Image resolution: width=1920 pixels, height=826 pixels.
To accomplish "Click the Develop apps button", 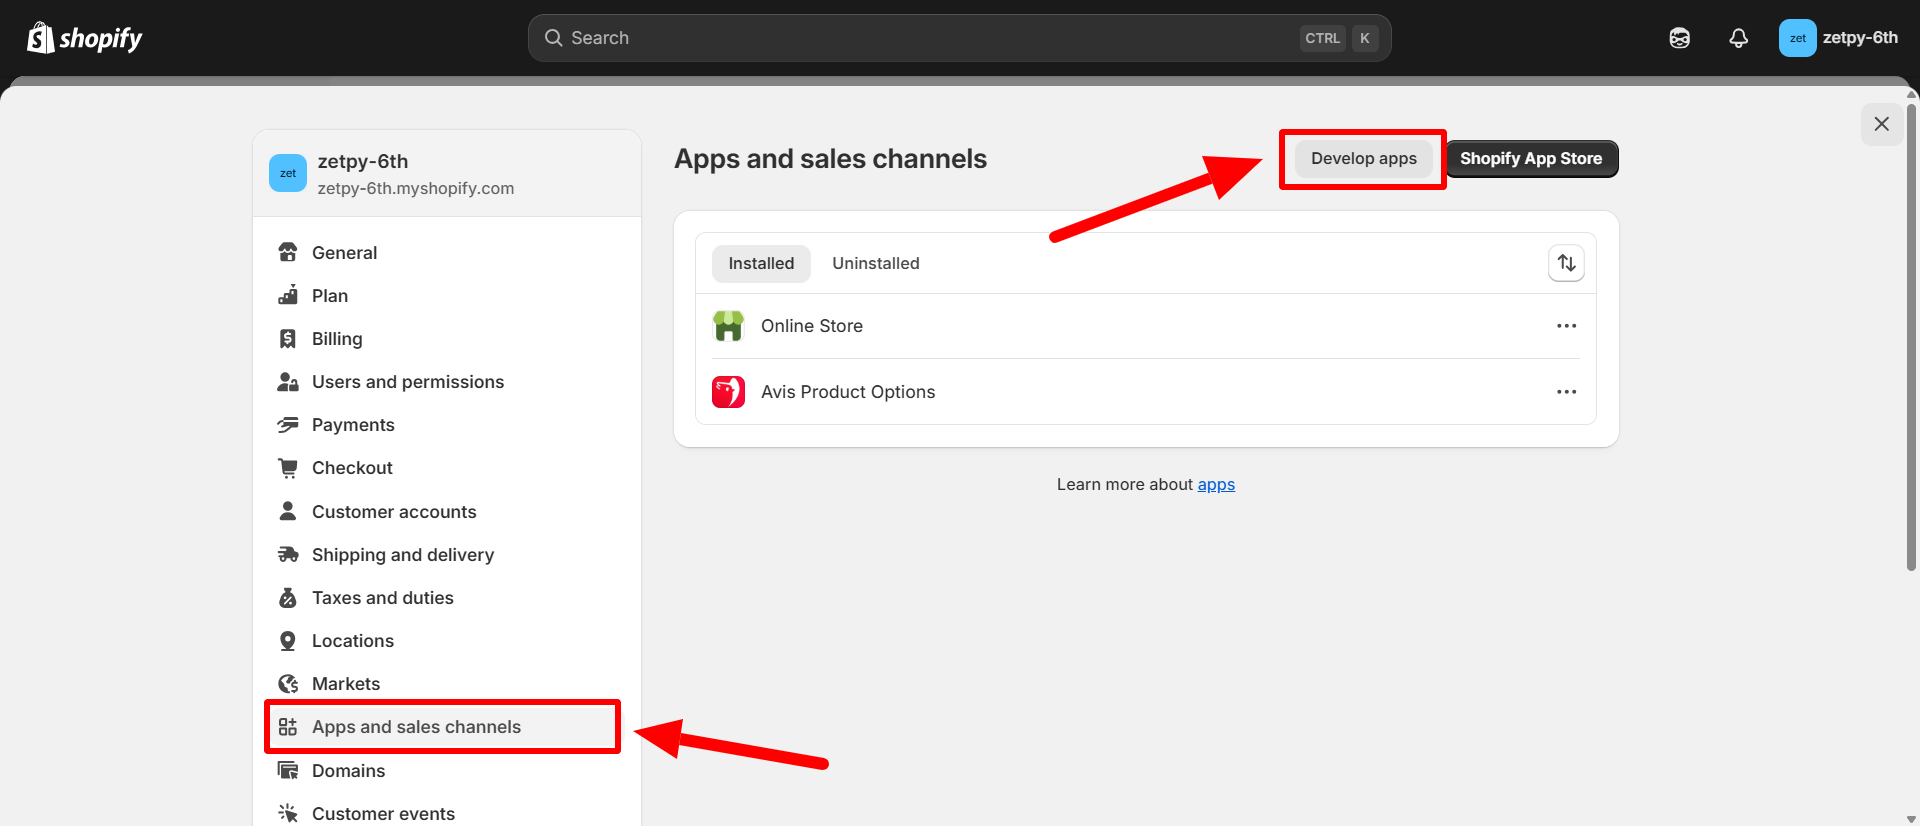I will click(x=1363, y=159).
